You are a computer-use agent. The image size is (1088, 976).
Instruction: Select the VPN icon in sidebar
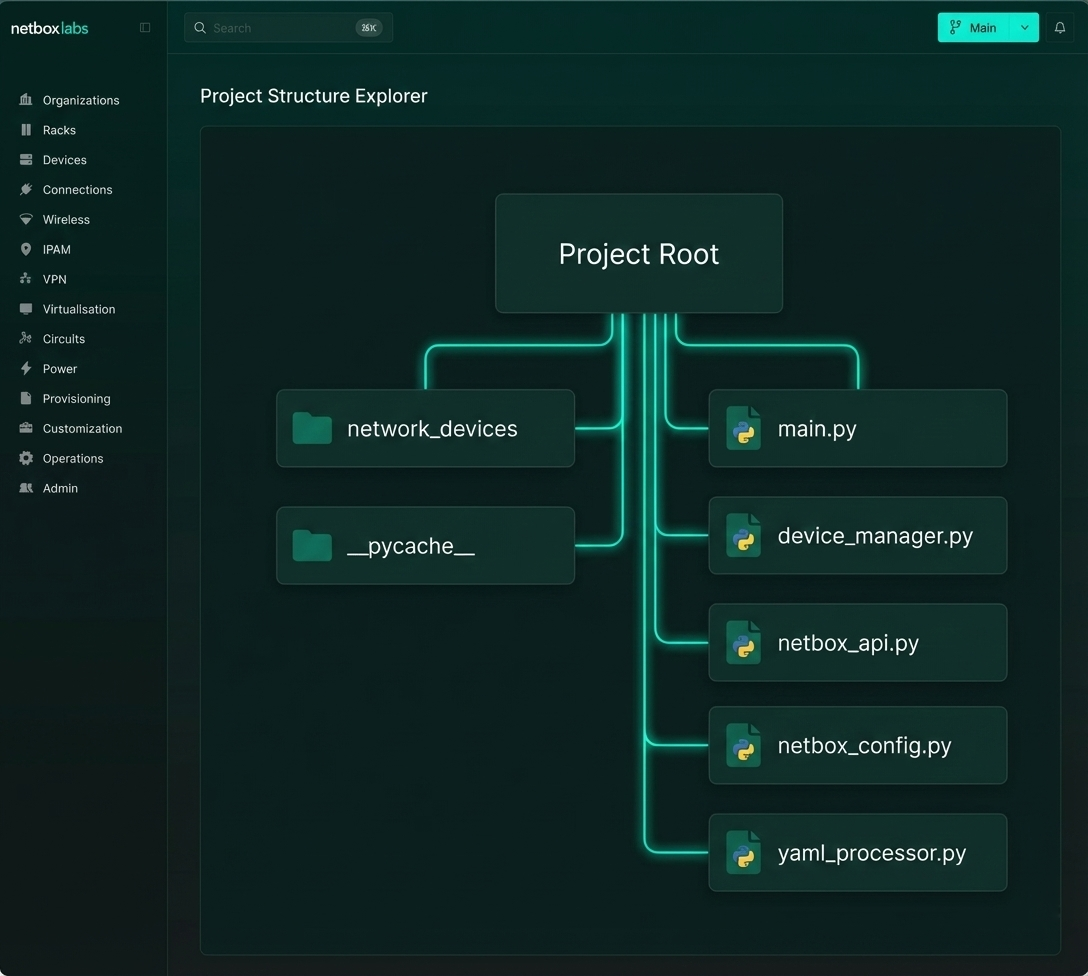[x=25, y=279]
